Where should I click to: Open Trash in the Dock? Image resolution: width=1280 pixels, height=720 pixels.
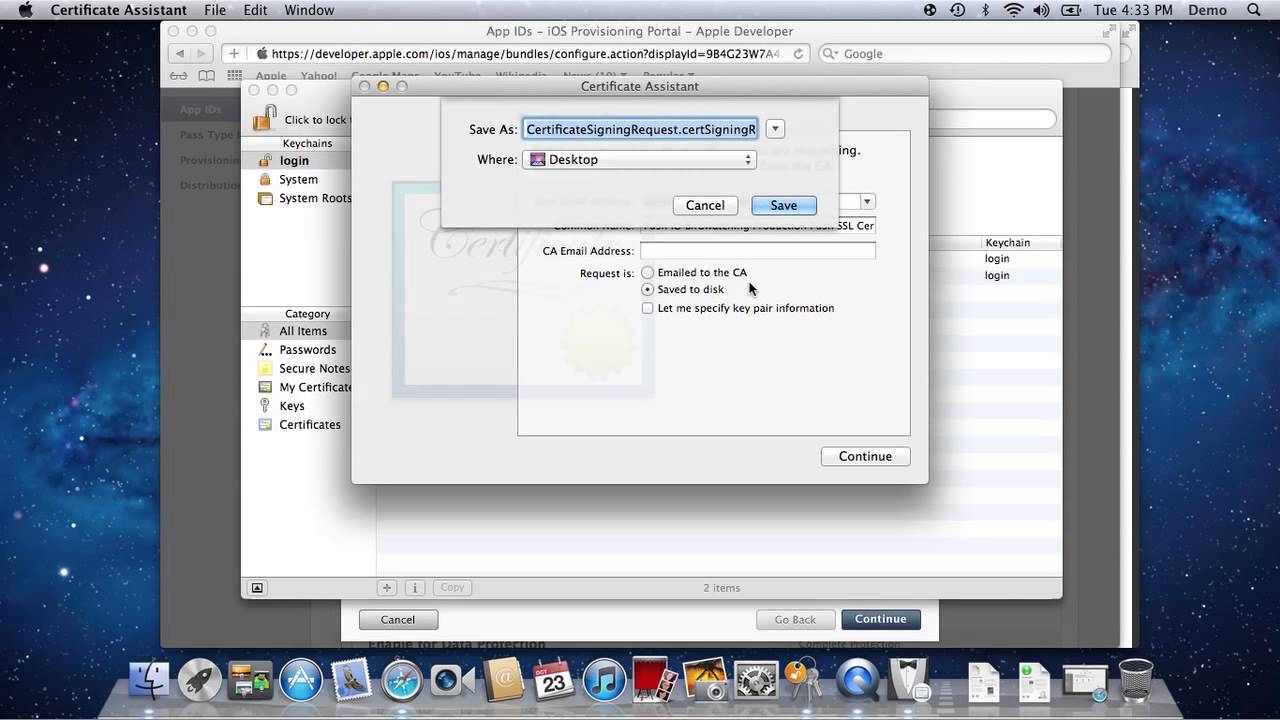(1136, 681)
